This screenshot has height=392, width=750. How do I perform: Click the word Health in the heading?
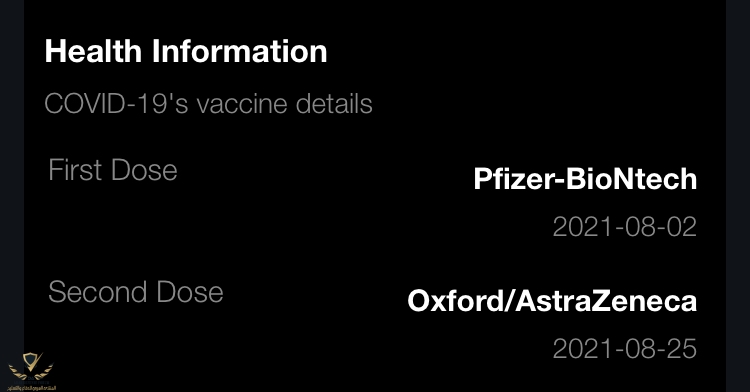coord(93,51)
